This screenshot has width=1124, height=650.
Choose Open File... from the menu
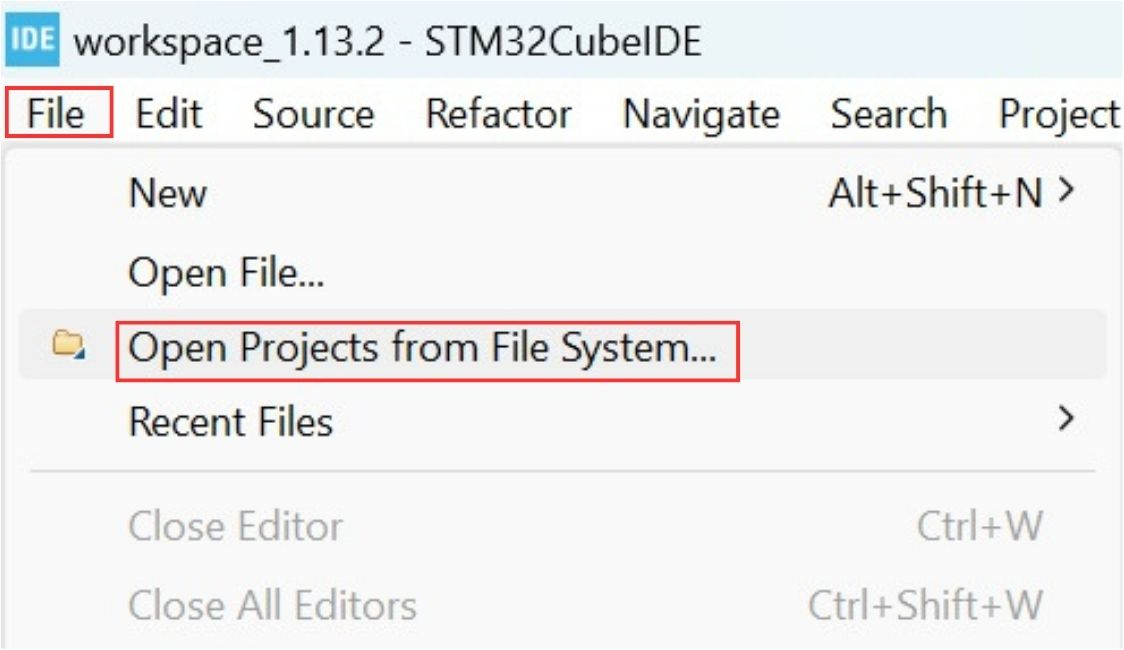pos(226,270)
